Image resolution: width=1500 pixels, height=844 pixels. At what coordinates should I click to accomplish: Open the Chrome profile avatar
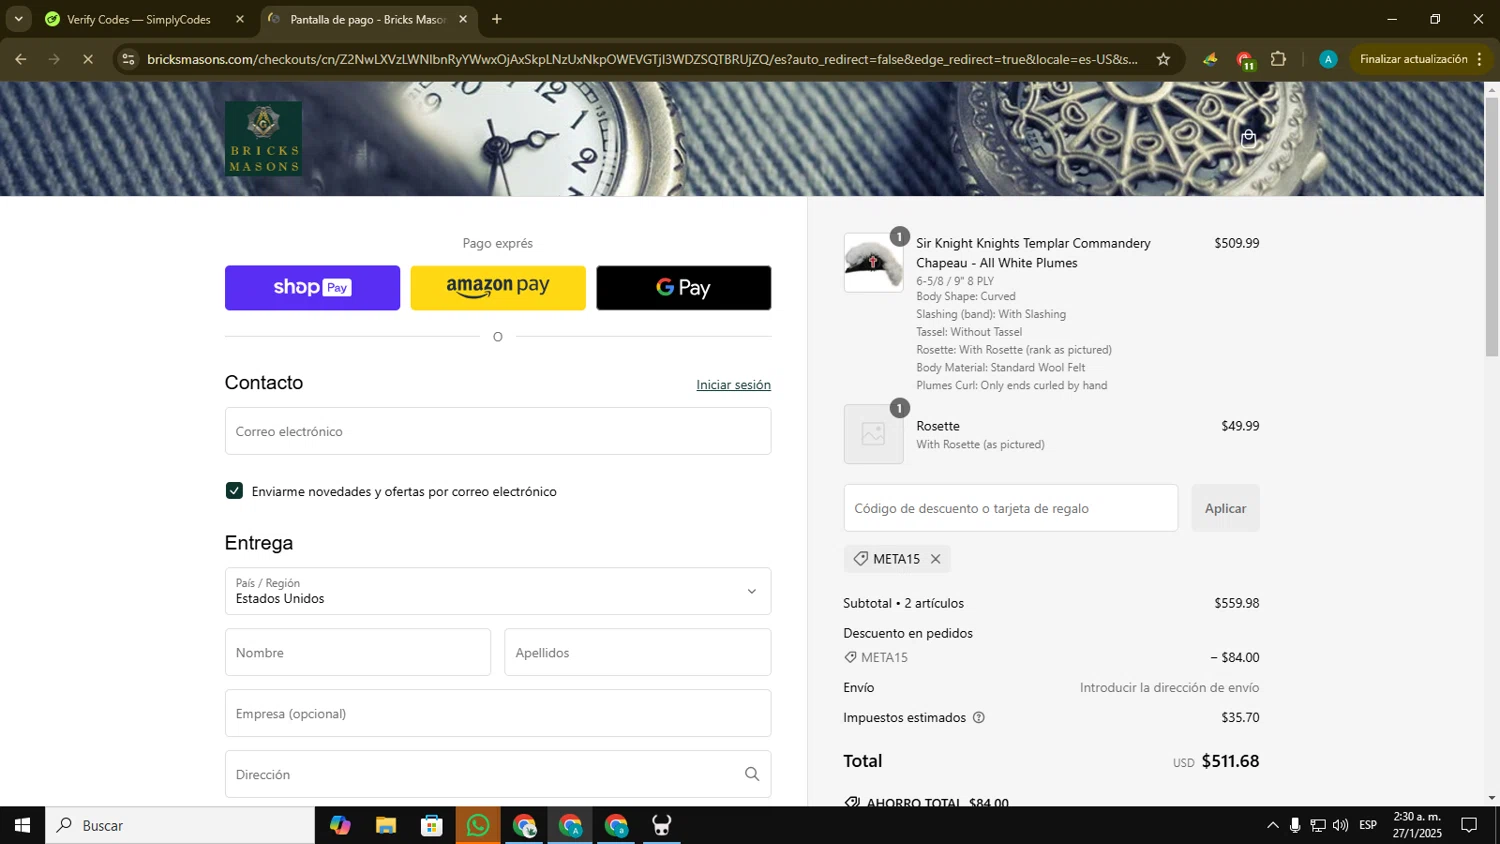click(1328, 59)
